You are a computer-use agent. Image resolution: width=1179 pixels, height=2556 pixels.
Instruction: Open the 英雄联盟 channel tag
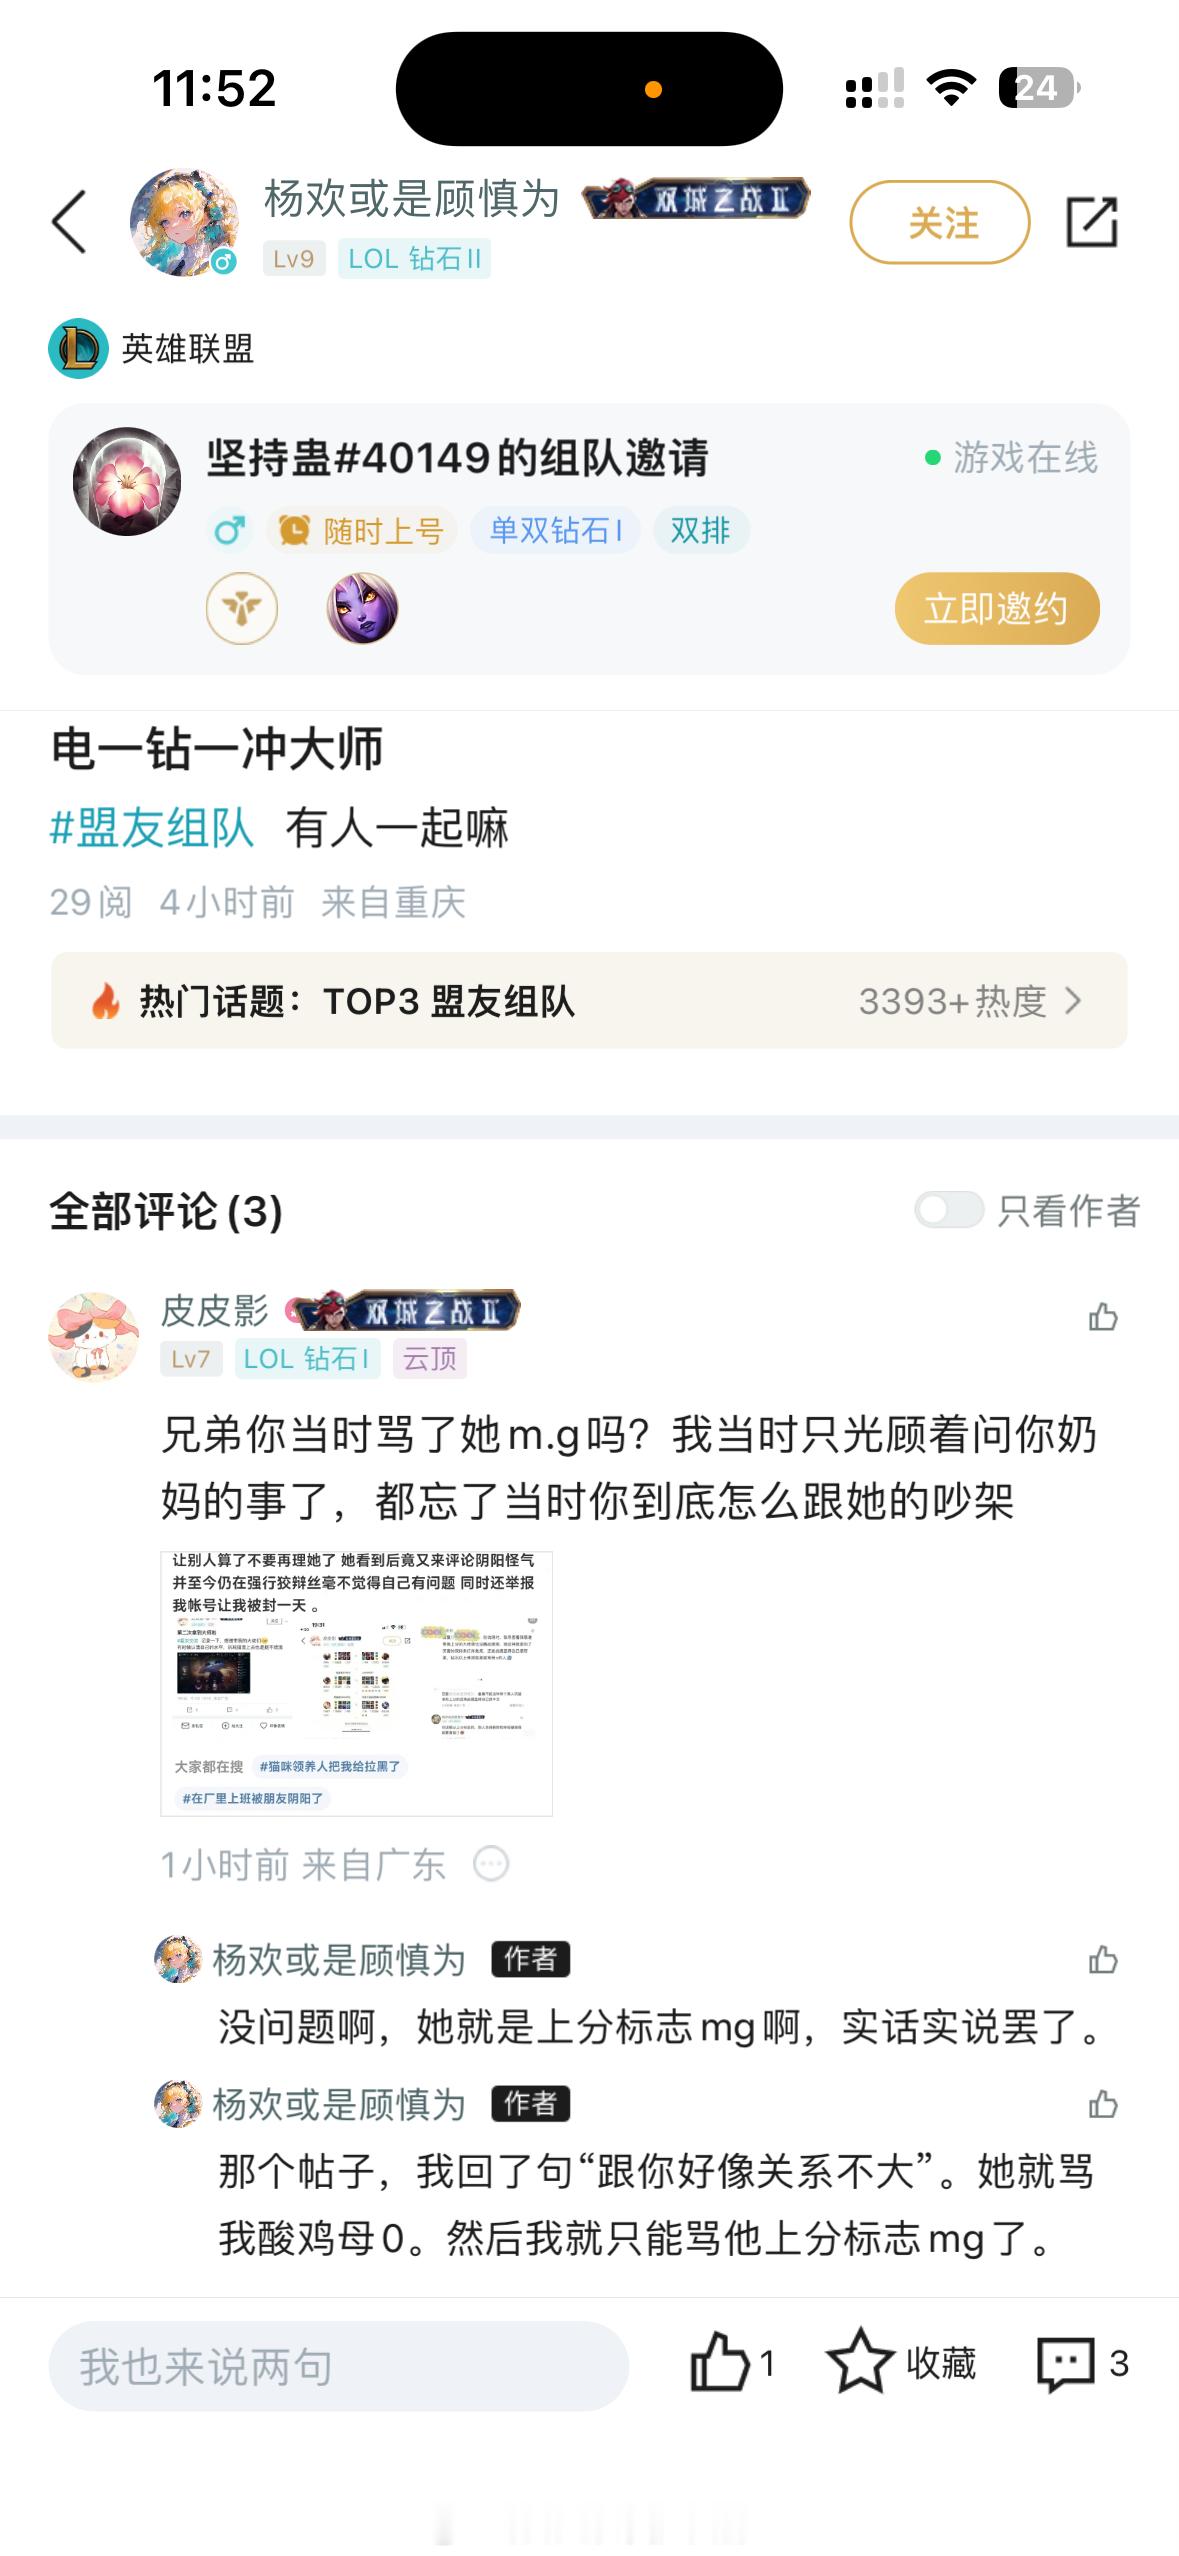point(151,348)
